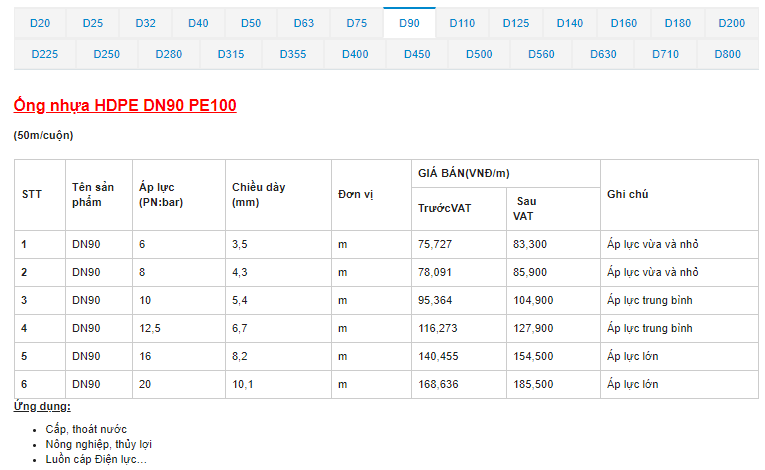The width and height of the screenshot is (765, 470).
Task: Select the active D90 tab
Action: tap(410, 23)
